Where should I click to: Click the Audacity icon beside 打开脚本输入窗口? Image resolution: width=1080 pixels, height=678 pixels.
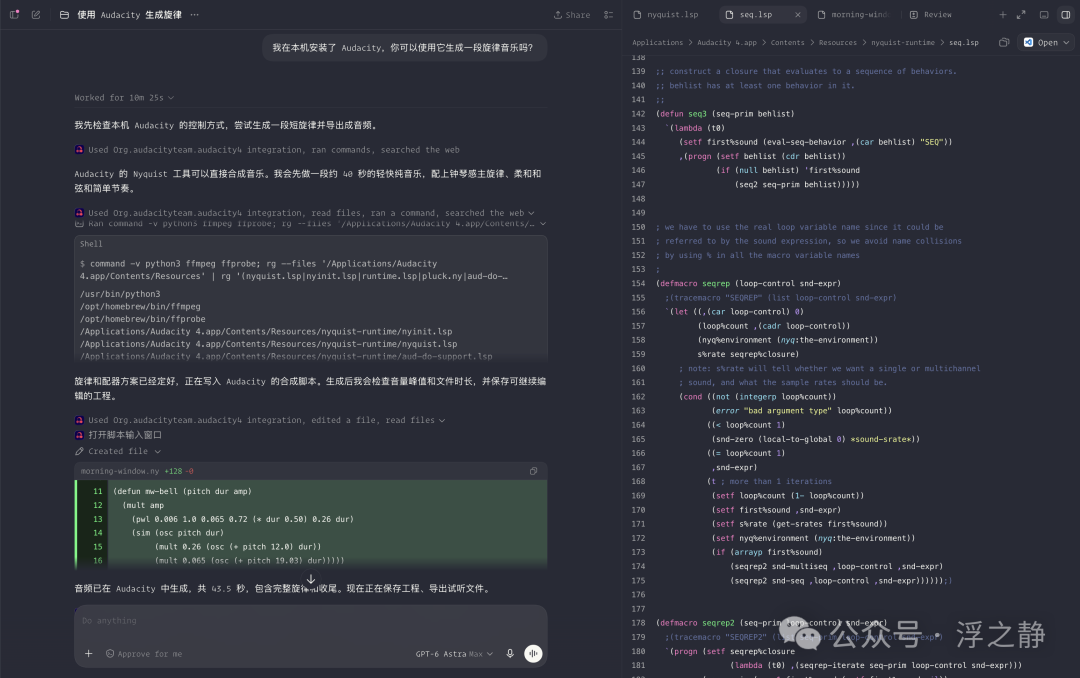[79, 435]
